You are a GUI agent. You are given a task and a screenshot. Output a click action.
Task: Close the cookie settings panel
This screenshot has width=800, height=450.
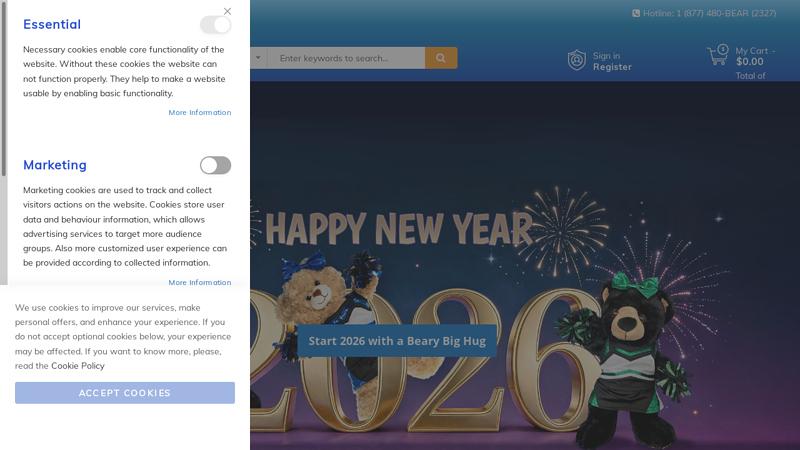(227, 12)
